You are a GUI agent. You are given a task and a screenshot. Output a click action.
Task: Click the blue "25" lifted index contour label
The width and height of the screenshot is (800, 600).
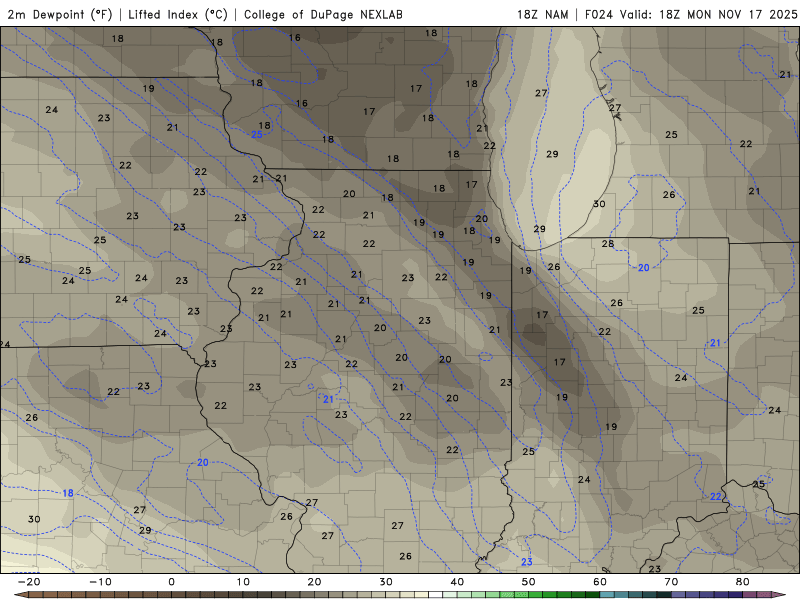click(257, 134)
